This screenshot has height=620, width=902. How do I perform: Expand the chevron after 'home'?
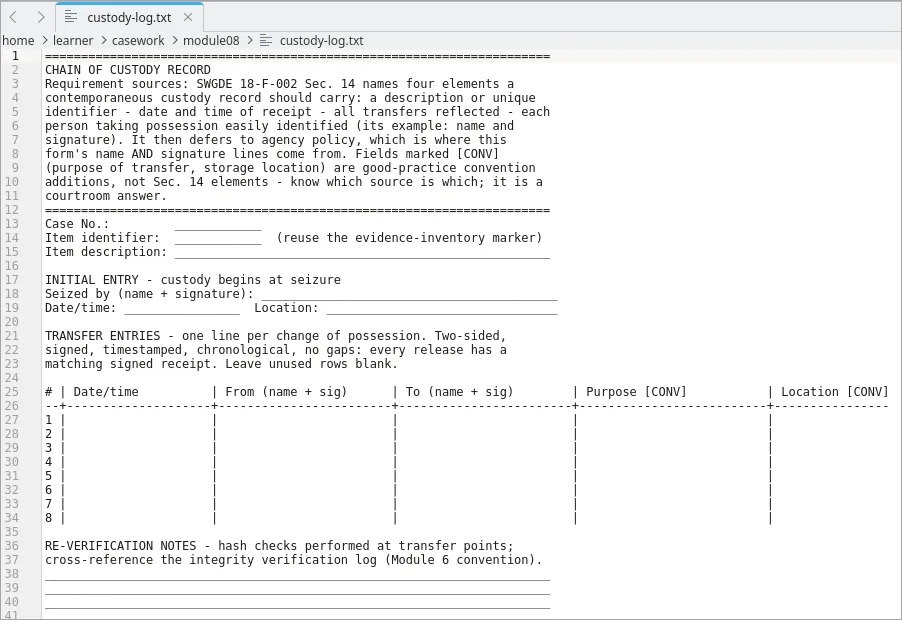coord(44,41)
